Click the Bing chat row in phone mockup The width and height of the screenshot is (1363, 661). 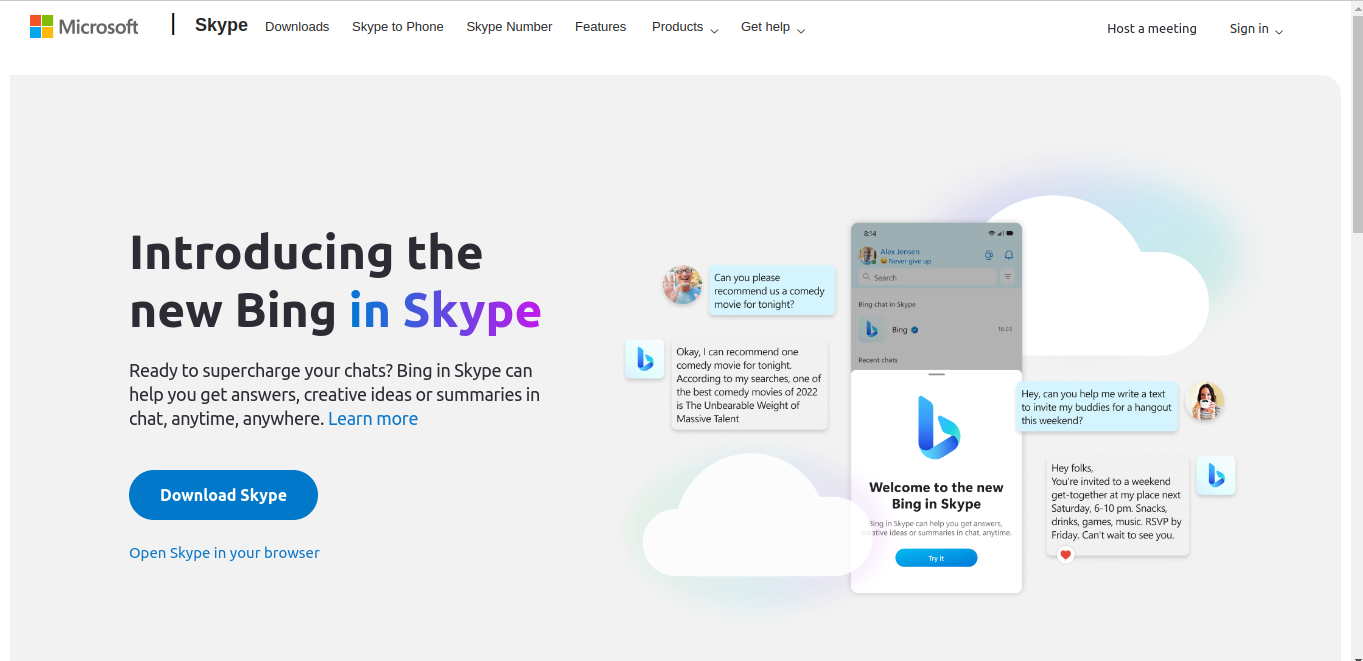(x=936, y=329)
